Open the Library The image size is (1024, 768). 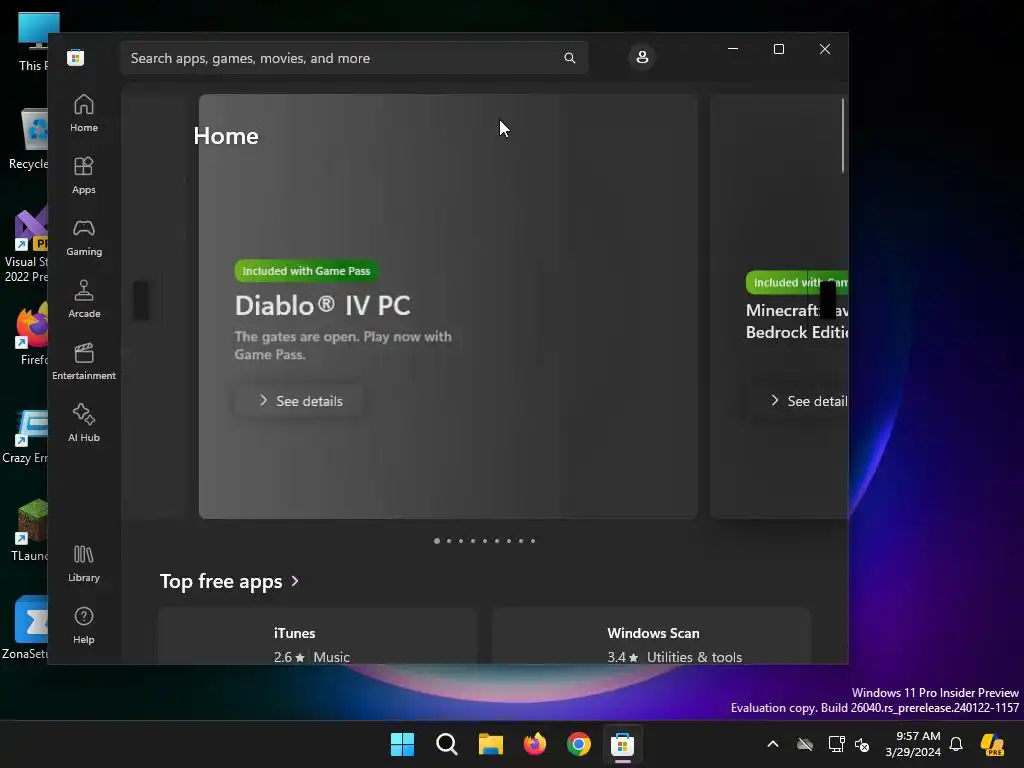[84, 564]
